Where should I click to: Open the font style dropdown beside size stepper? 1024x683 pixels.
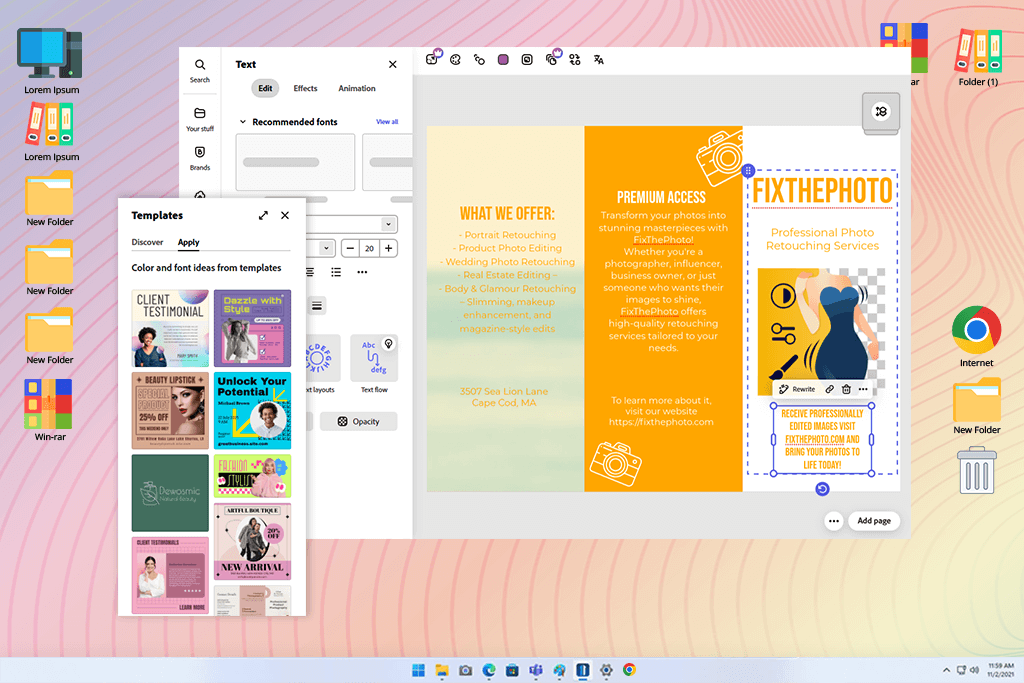326,248
